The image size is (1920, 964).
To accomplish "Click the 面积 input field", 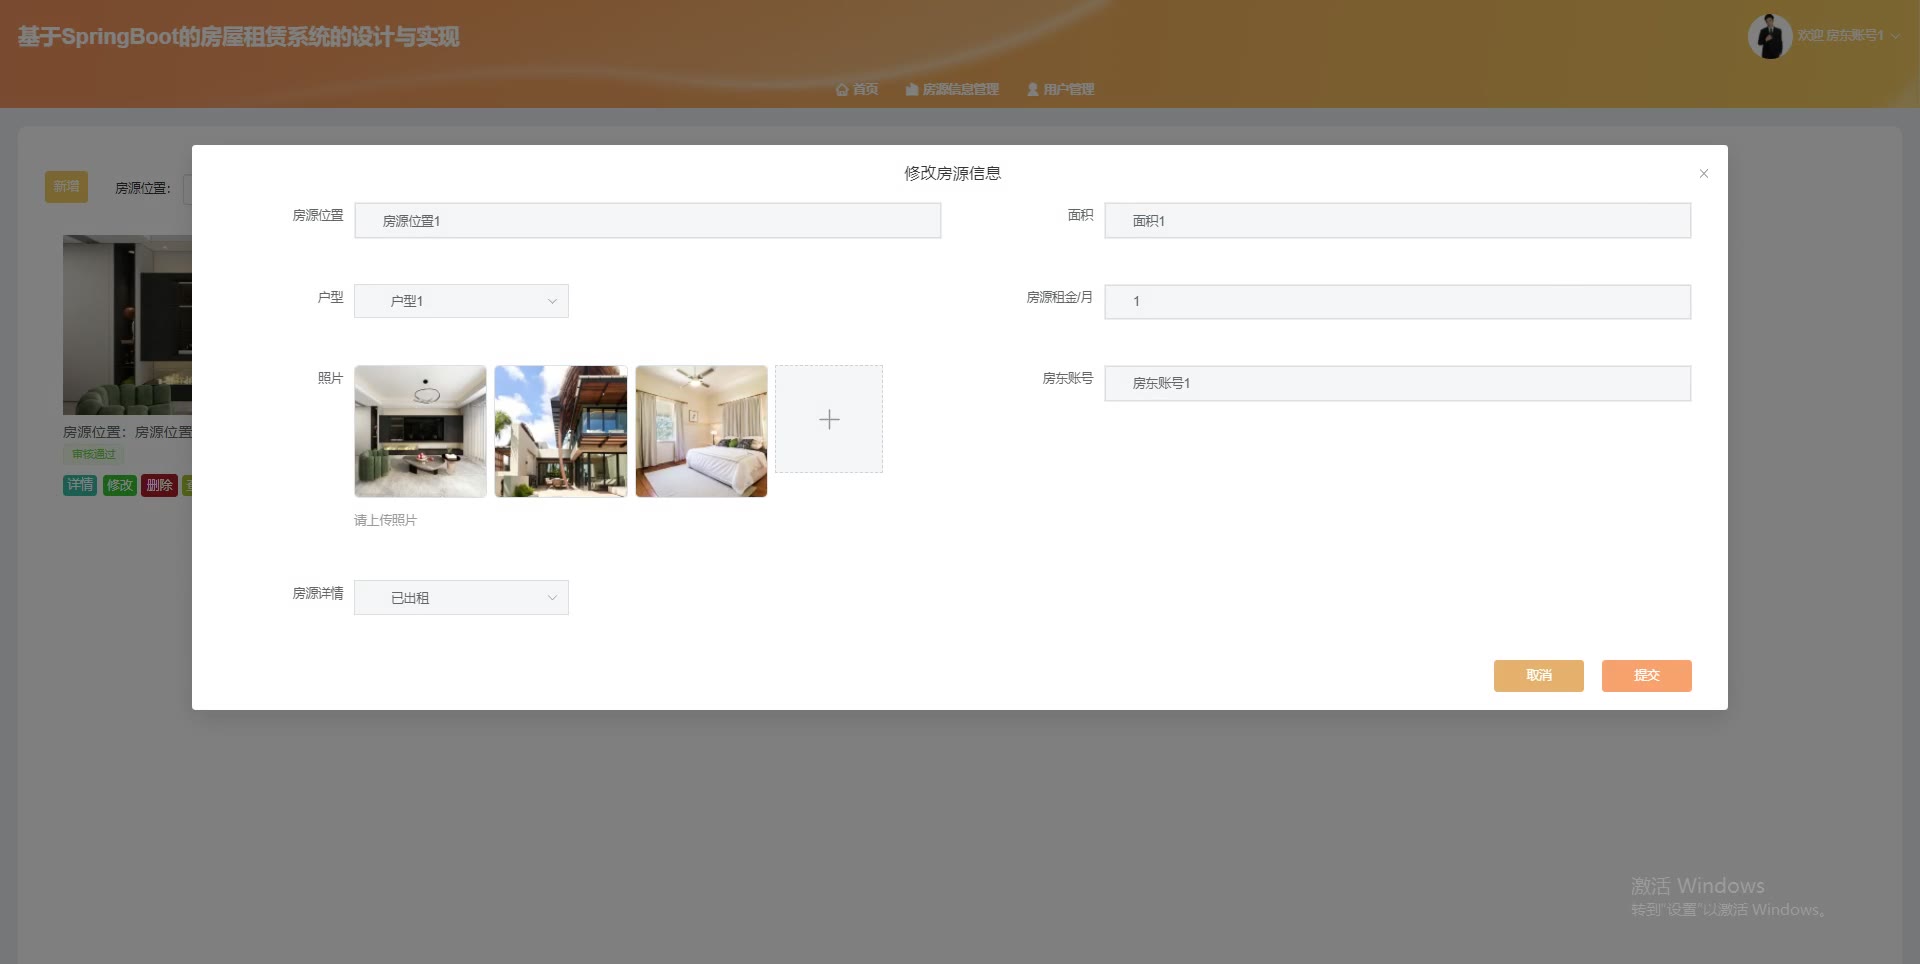I will tap(1397, 221).
